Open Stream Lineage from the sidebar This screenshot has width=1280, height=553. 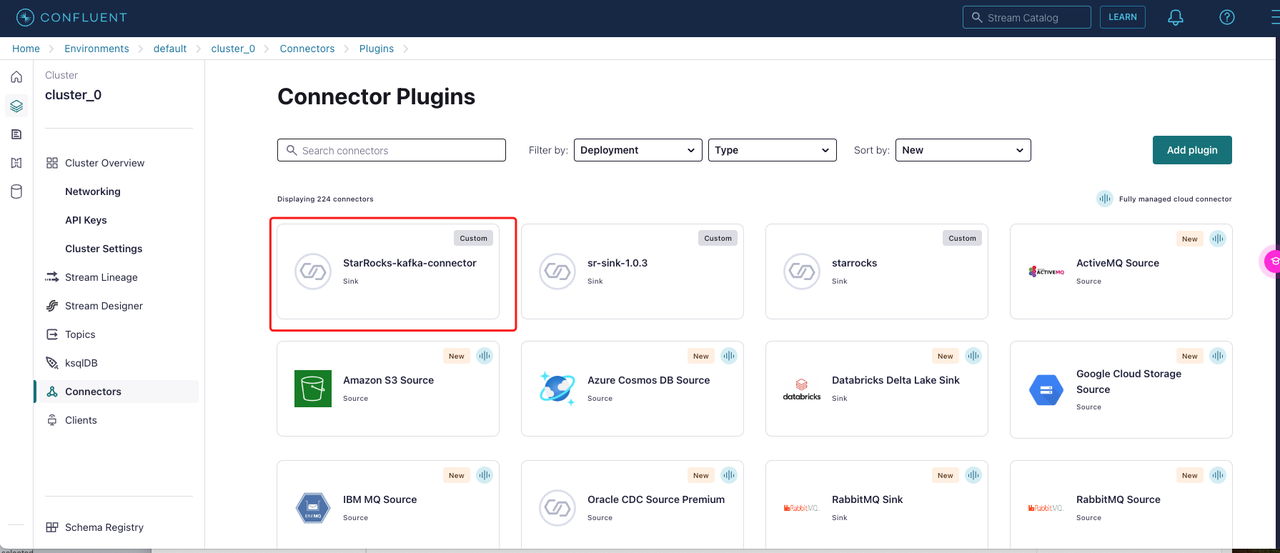click(x=101, y=278)
